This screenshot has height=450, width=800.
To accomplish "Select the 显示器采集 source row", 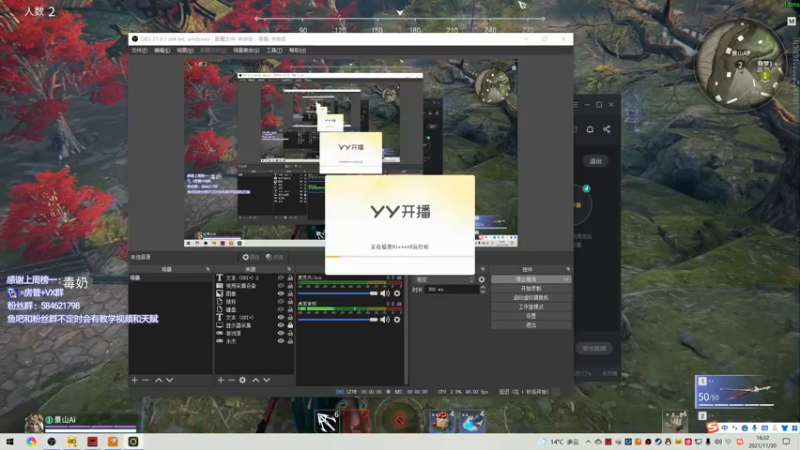I will [x=254, y=325].
